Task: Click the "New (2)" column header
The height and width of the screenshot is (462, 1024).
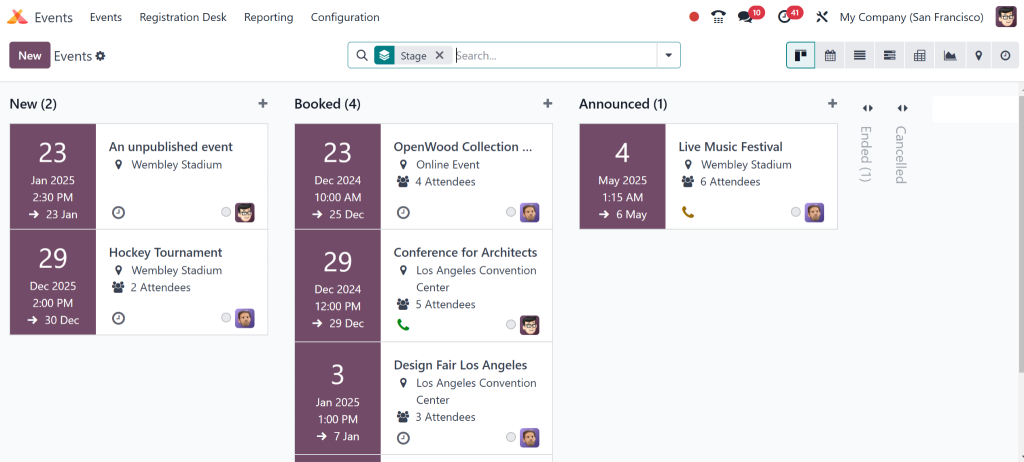Action: [x=33, y=104]
